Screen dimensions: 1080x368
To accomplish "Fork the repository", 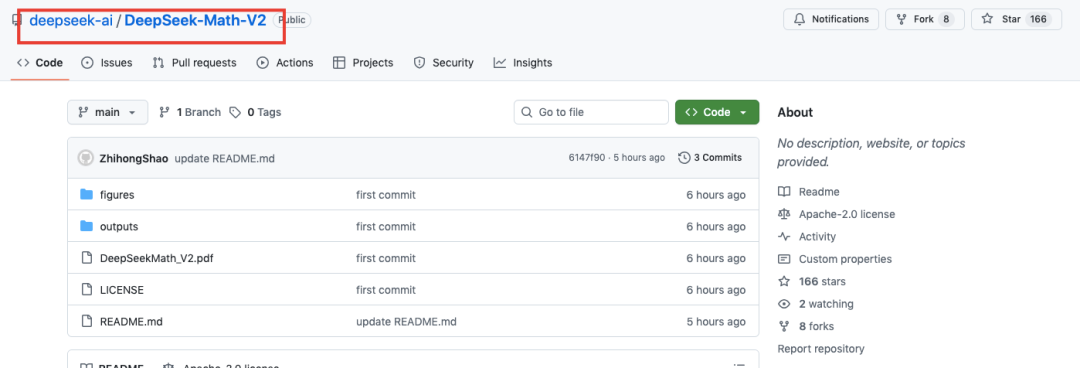I will pyautogui.click(x=924, y=19).
